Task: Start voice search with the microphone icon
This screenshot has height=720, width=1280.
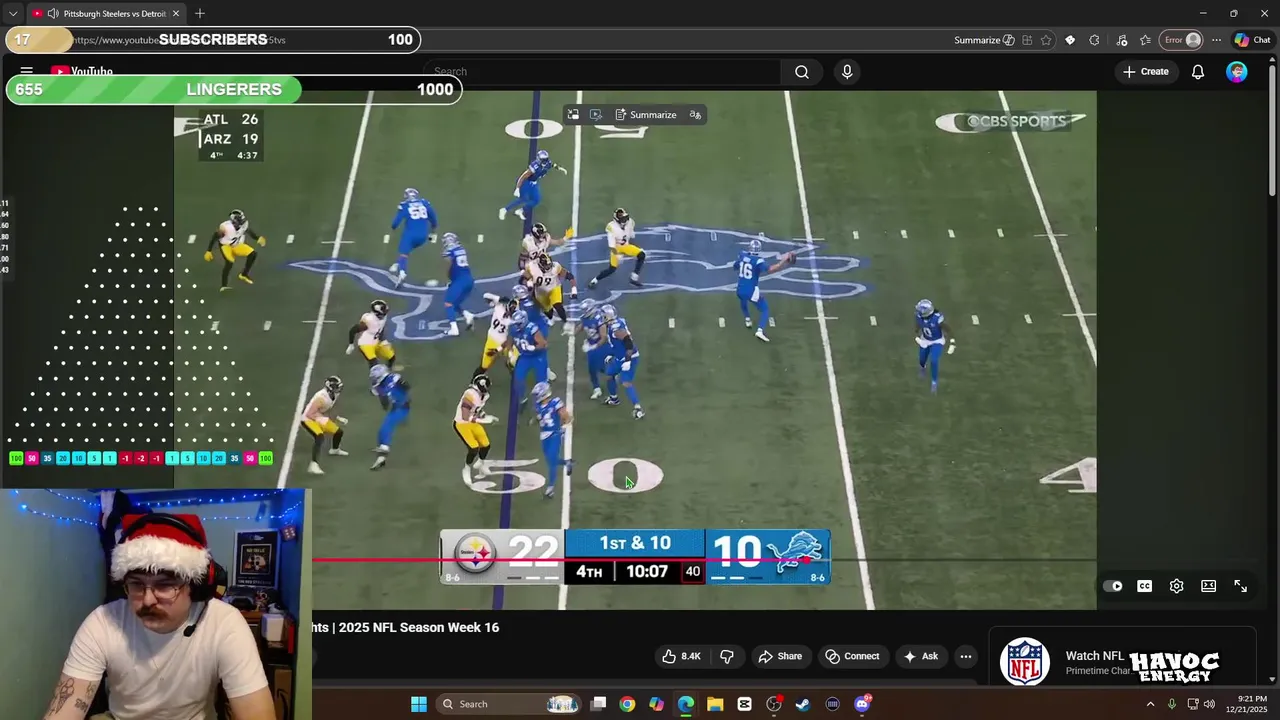Action: point(847,72)
